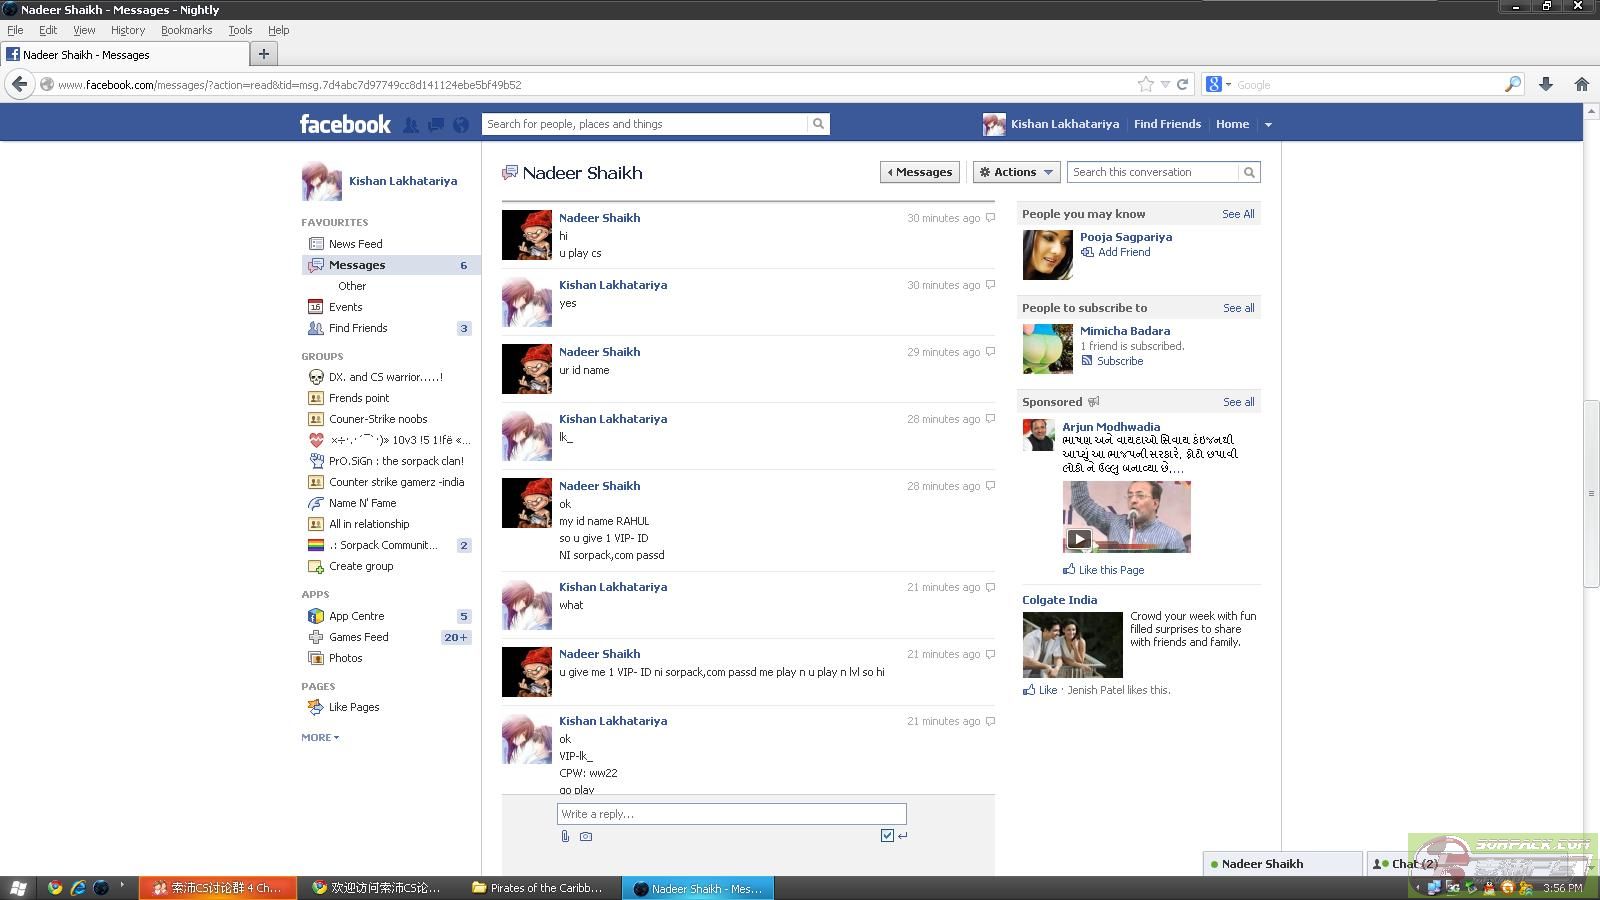Expand the Actions dropdown
1600x900 pixels.
pos(1016,172)
